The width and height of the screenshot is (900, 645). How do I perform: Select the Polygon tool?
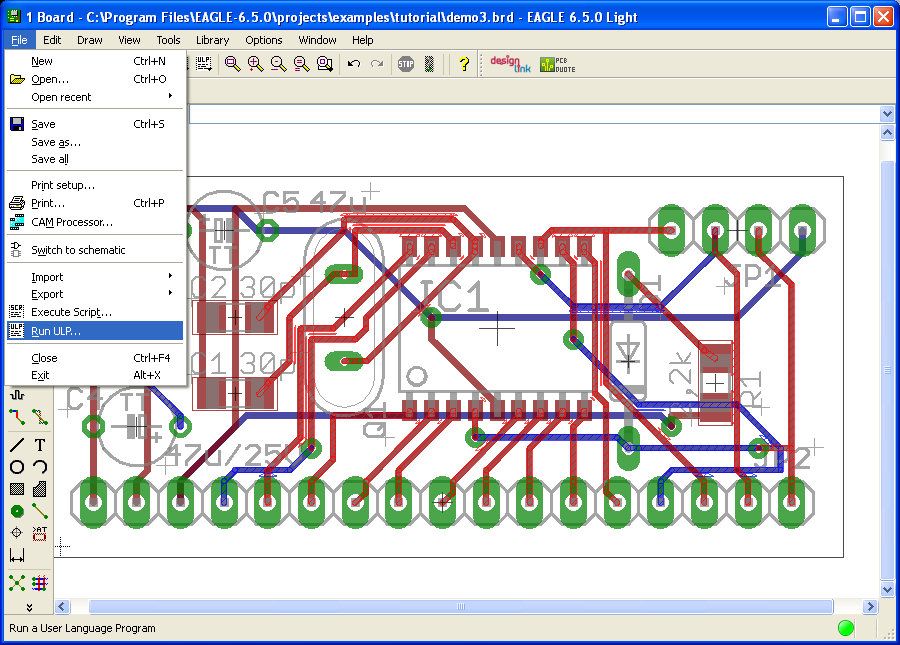(x=40, y=489)
